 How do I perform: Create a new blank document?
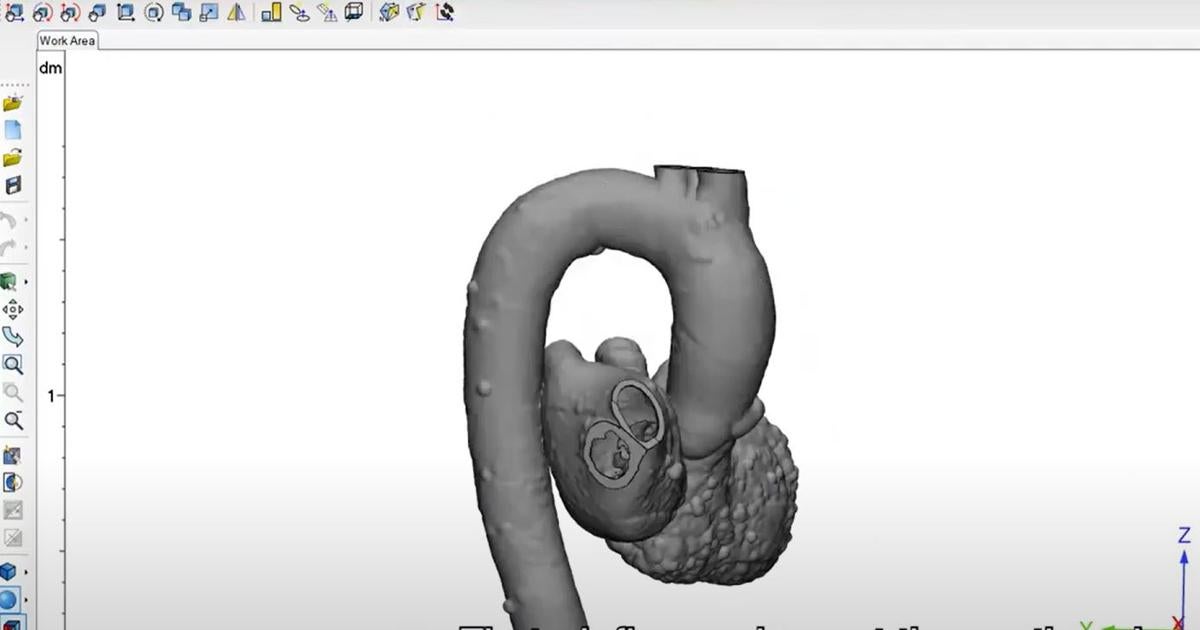coord(12,130)
